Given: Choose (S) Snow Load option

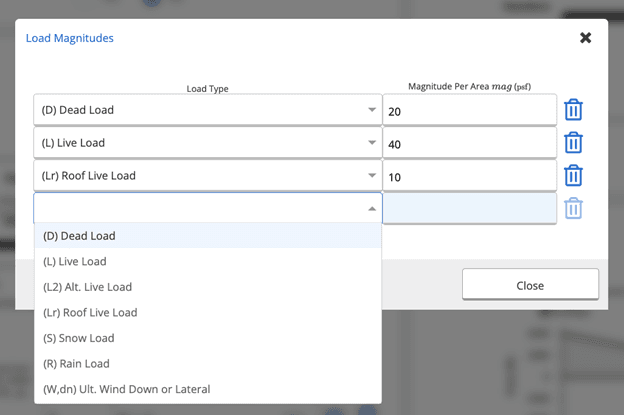Looking at the screenshot, I should click(208, 338).
